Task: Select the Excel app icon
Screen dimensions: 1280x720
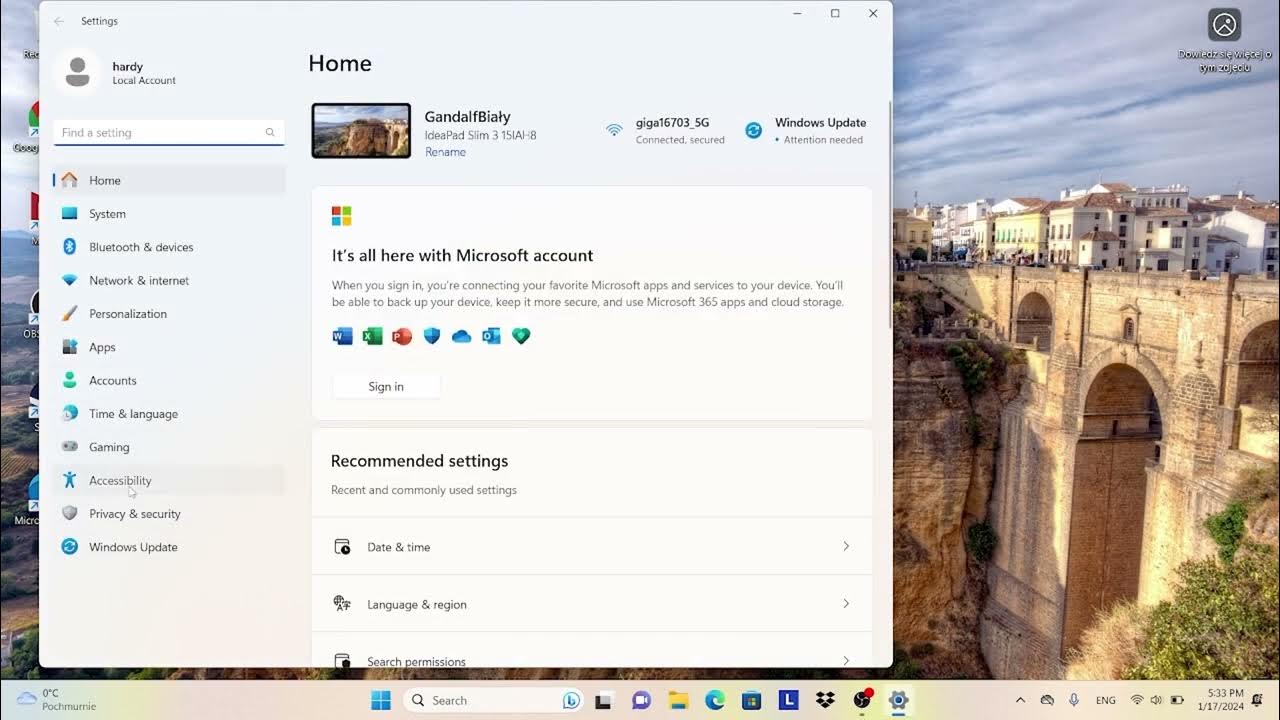Action: [x=372, y=336]
